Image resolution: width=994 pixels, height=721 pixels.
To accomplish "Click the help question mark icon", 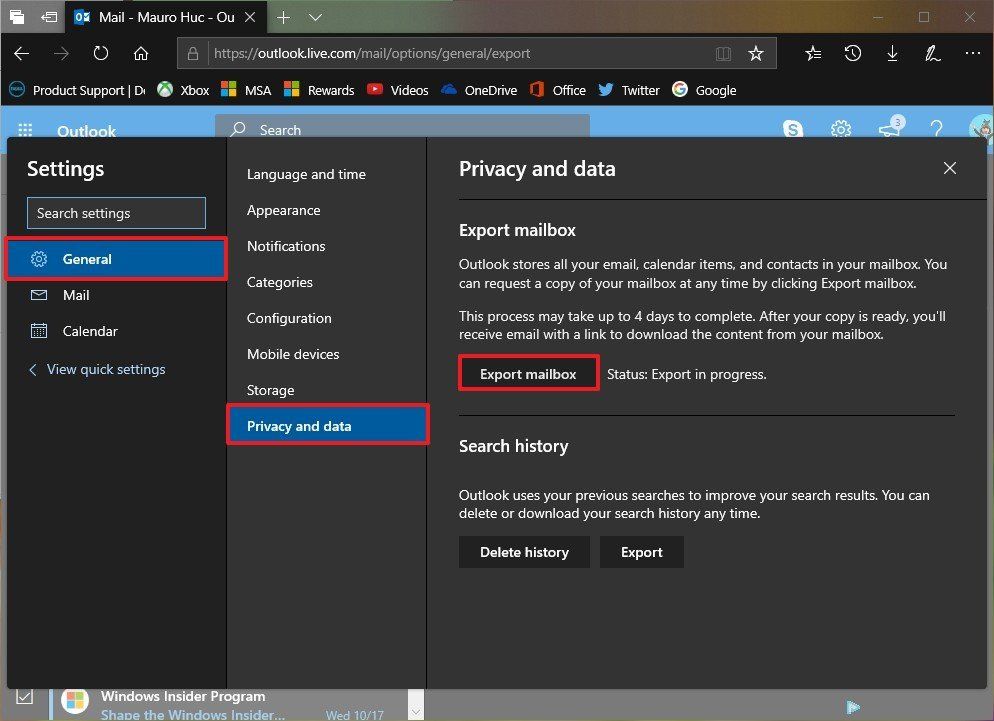I will pyautogui.click(x=937, y=129).
